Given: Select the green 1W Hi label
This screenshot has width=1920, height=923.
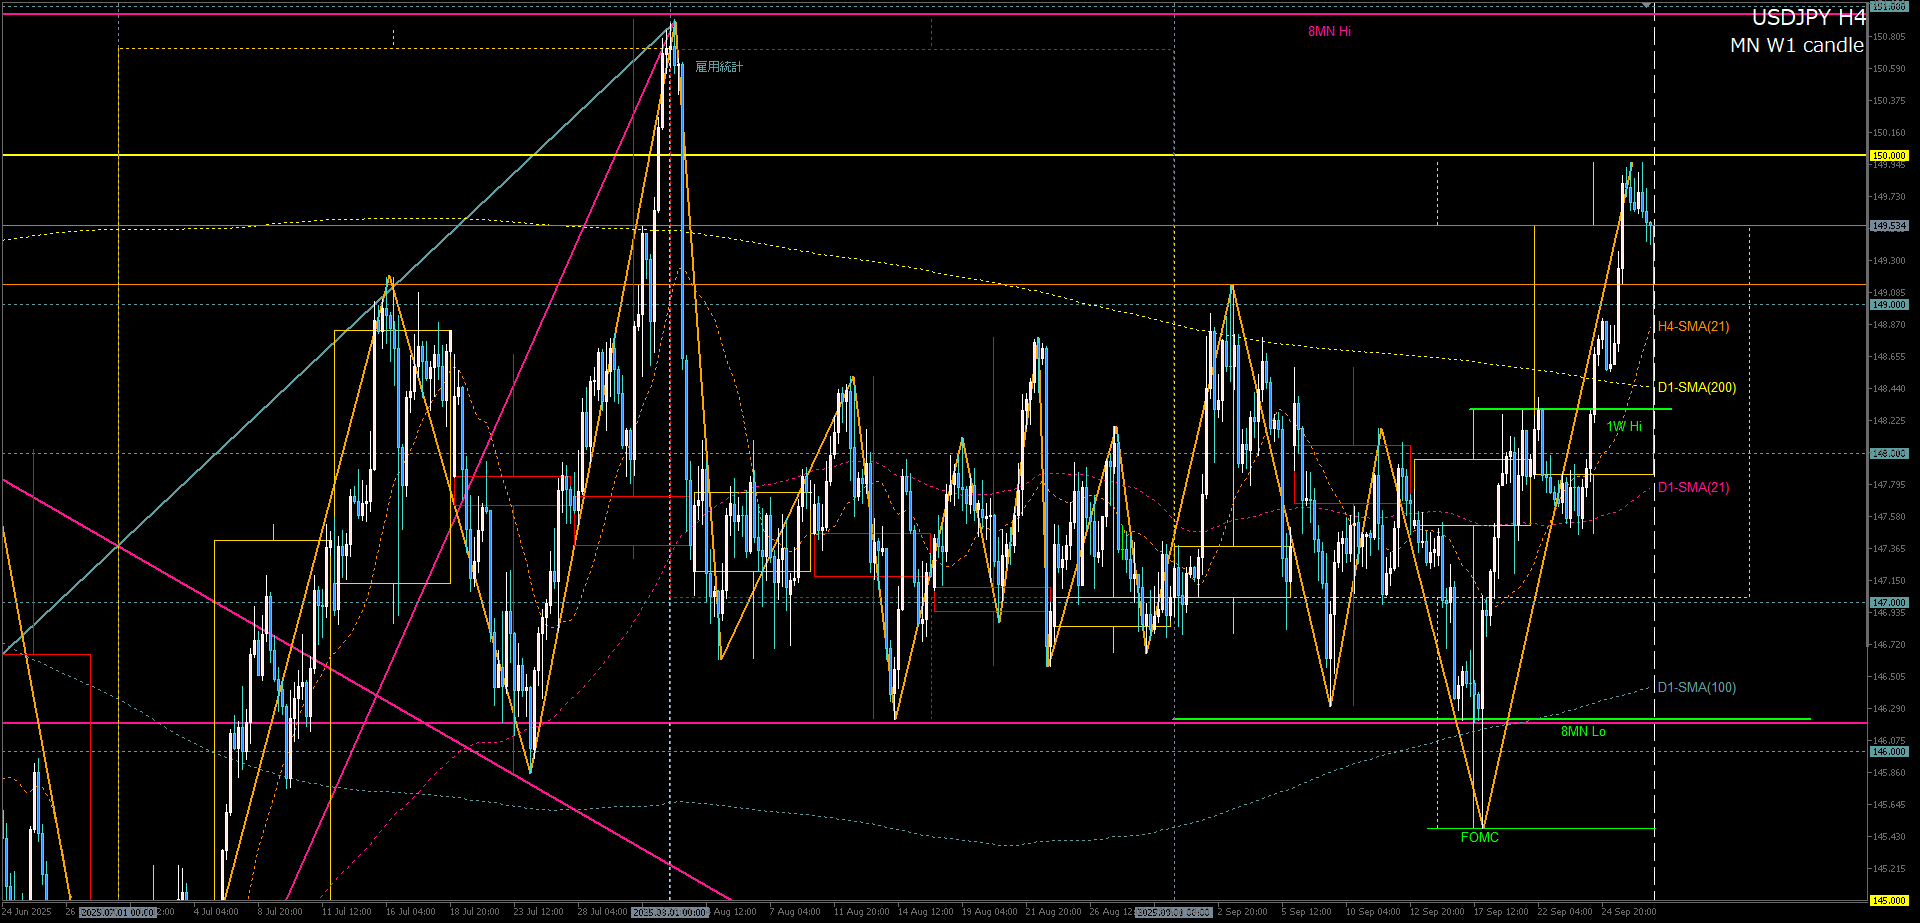Looking at the screenshot, I should point(1624,427).
